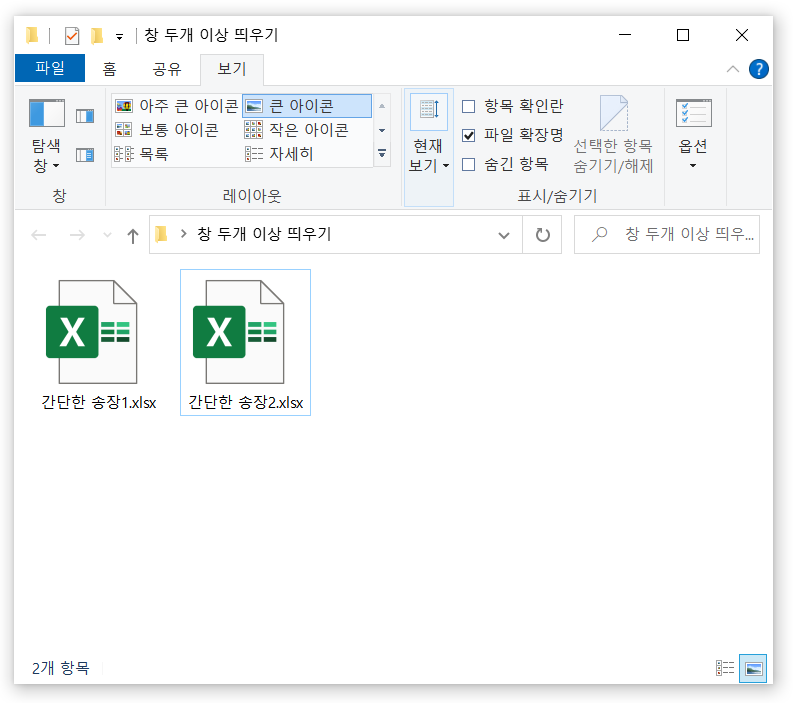This screenshot has width=793, height=703.
Task: Click the back navigation arrow
Action: click(x=39, y=235)
